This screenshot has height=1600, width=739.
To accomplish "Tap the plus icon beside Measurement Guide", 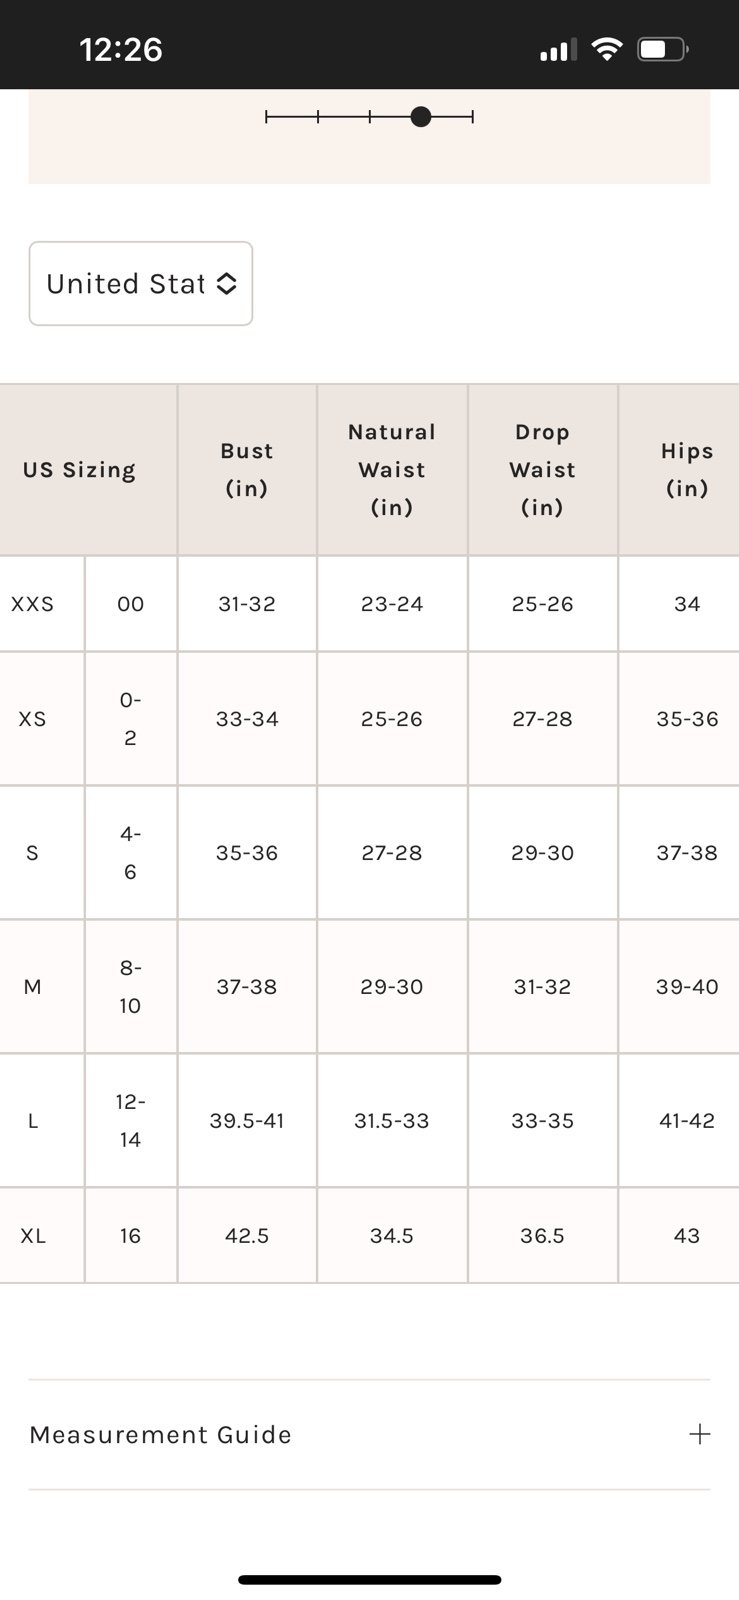I will pyautogui.click(x=700, y=1434).
